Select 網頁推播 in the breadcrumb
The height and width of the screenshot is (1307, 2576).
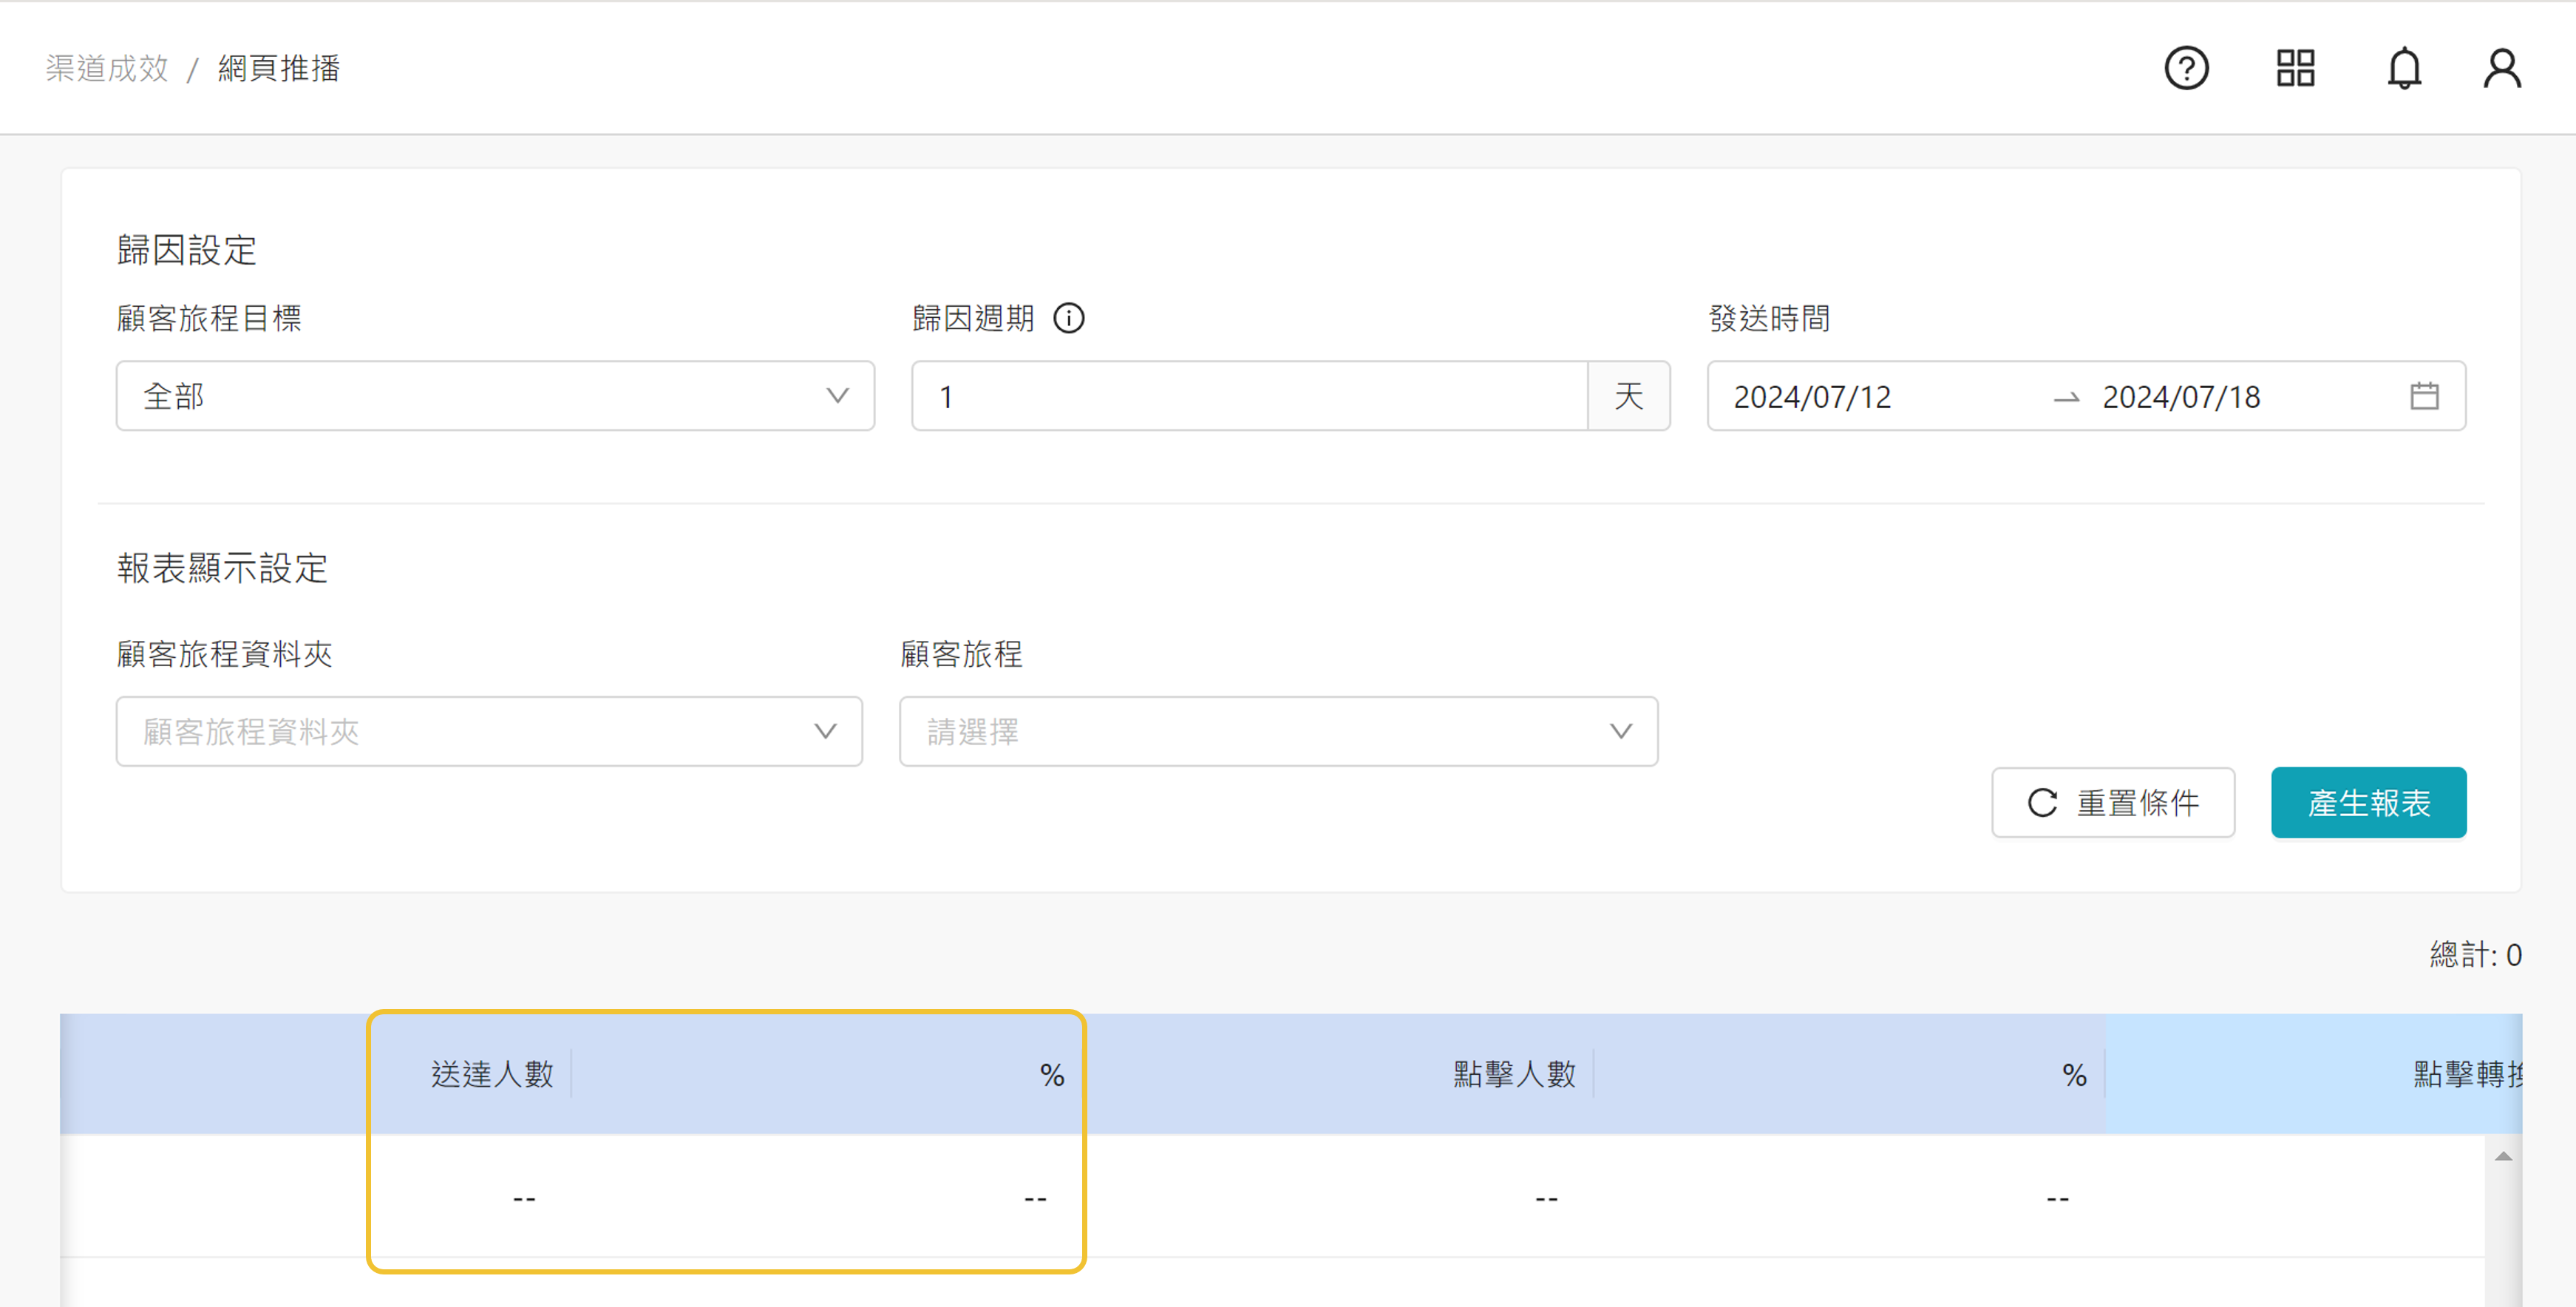click(280, 68)
